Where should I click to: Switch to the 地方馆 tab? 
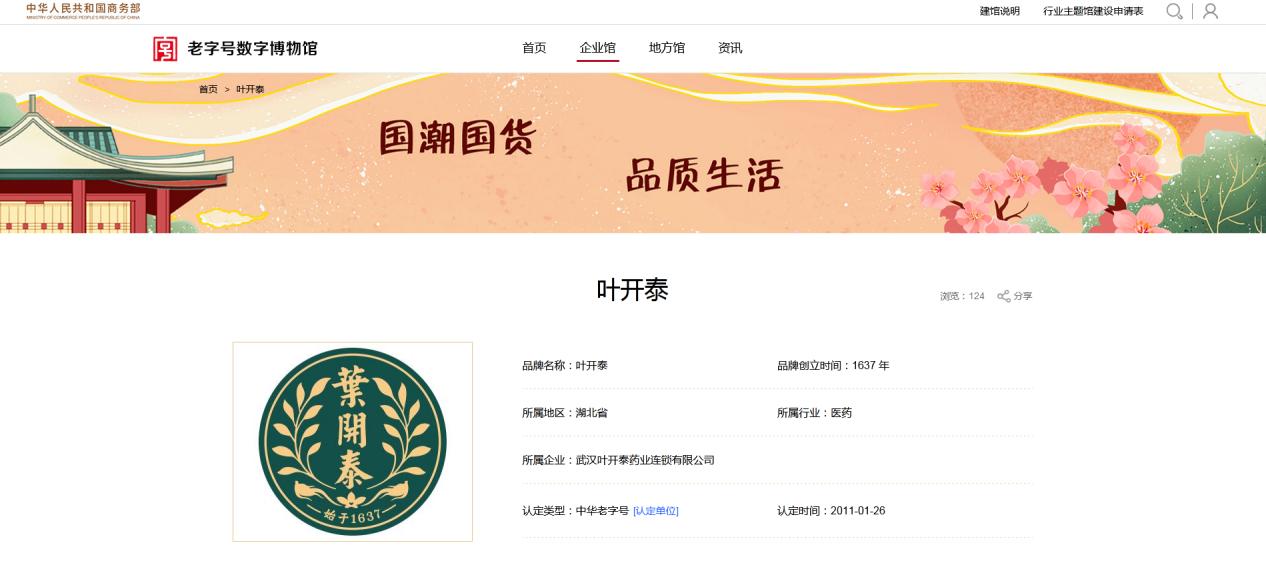pyautogui.click(x=667, y=48)
